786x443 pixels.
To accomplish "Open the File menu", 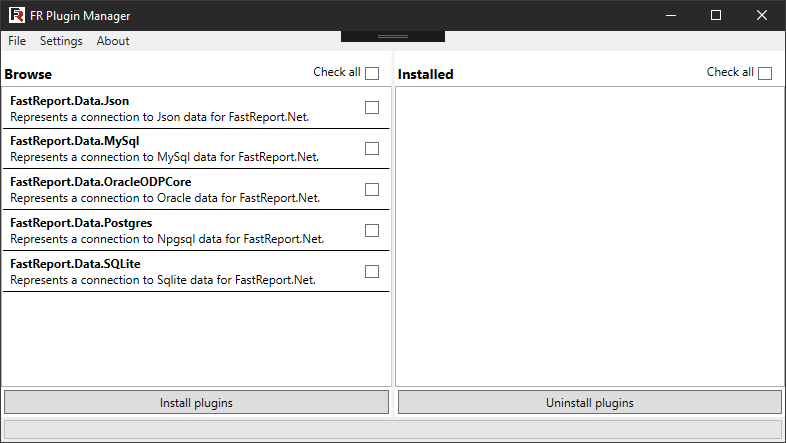I will coord(17,41).
